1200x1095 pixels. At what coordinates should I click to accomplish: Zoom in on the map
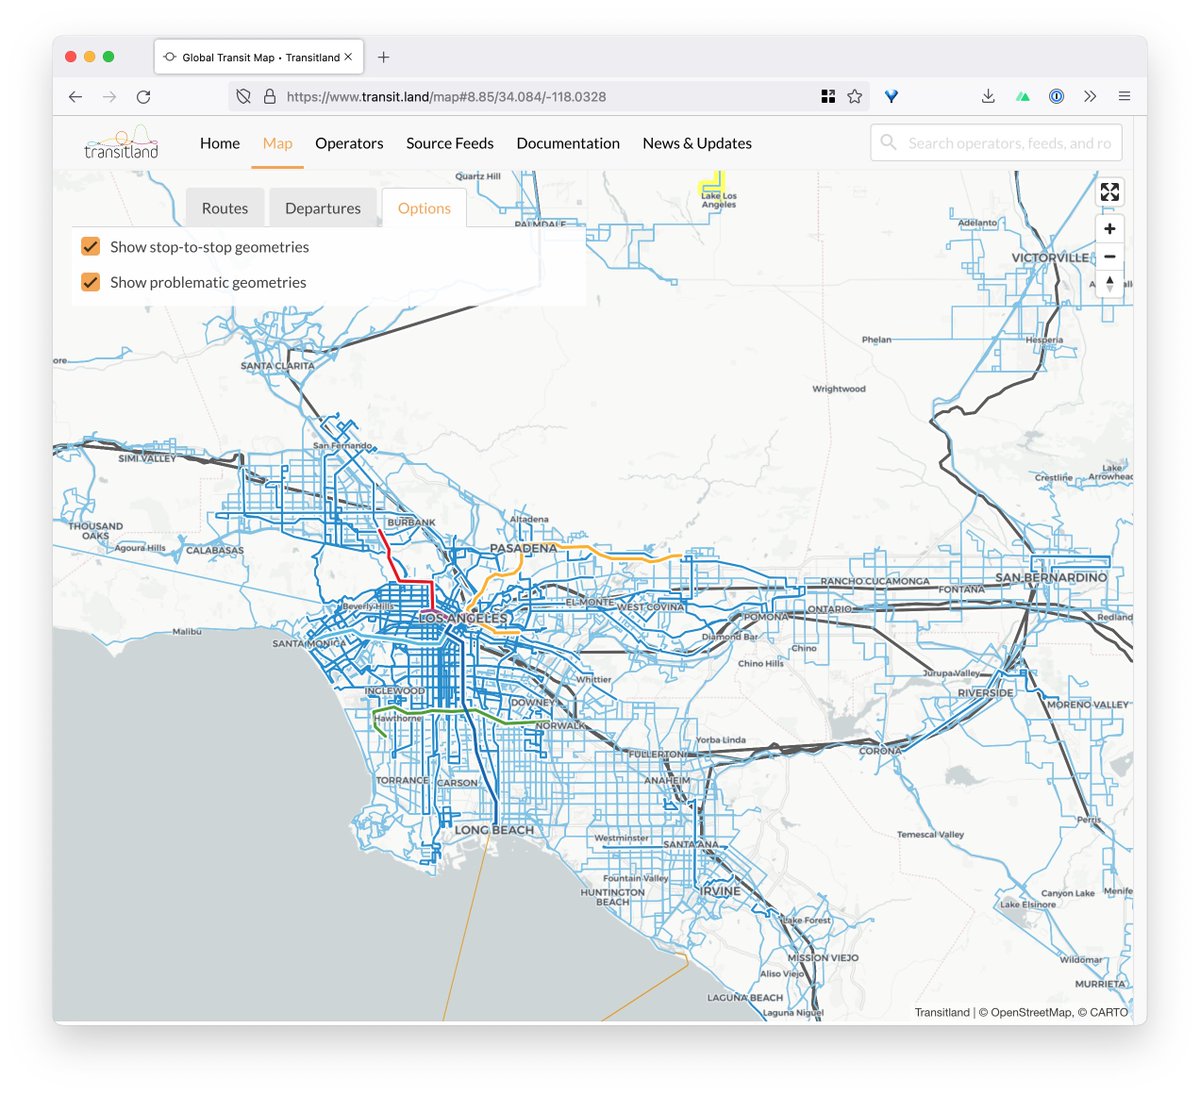[x=1110, y=229]
